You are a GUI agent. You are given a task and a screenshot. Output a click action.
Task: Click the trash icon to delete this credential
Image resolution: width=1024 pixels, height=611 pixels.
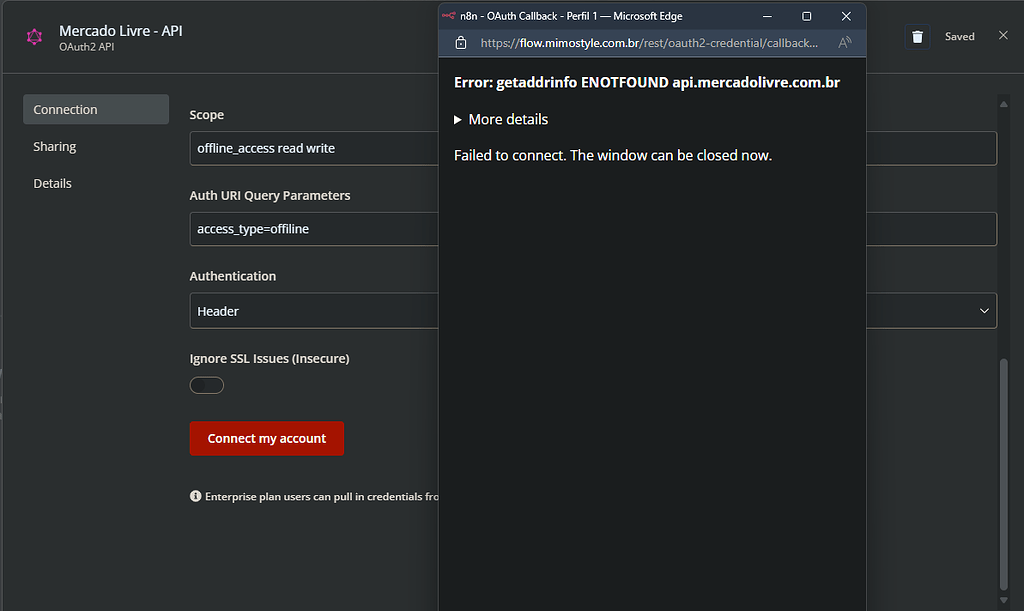point(917,36)
